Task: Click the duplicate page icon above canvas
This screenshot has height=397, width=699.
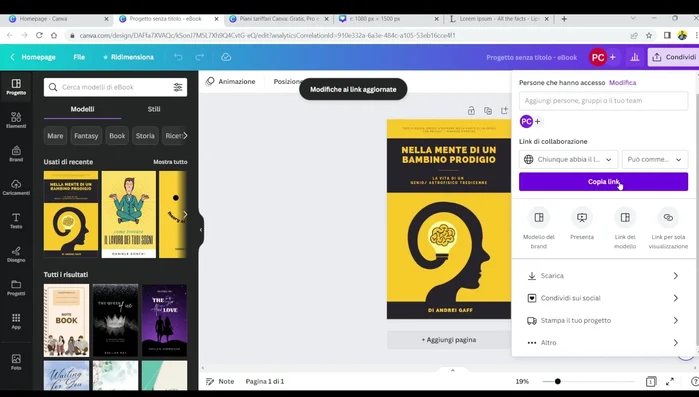Action: tap(488, 111)
